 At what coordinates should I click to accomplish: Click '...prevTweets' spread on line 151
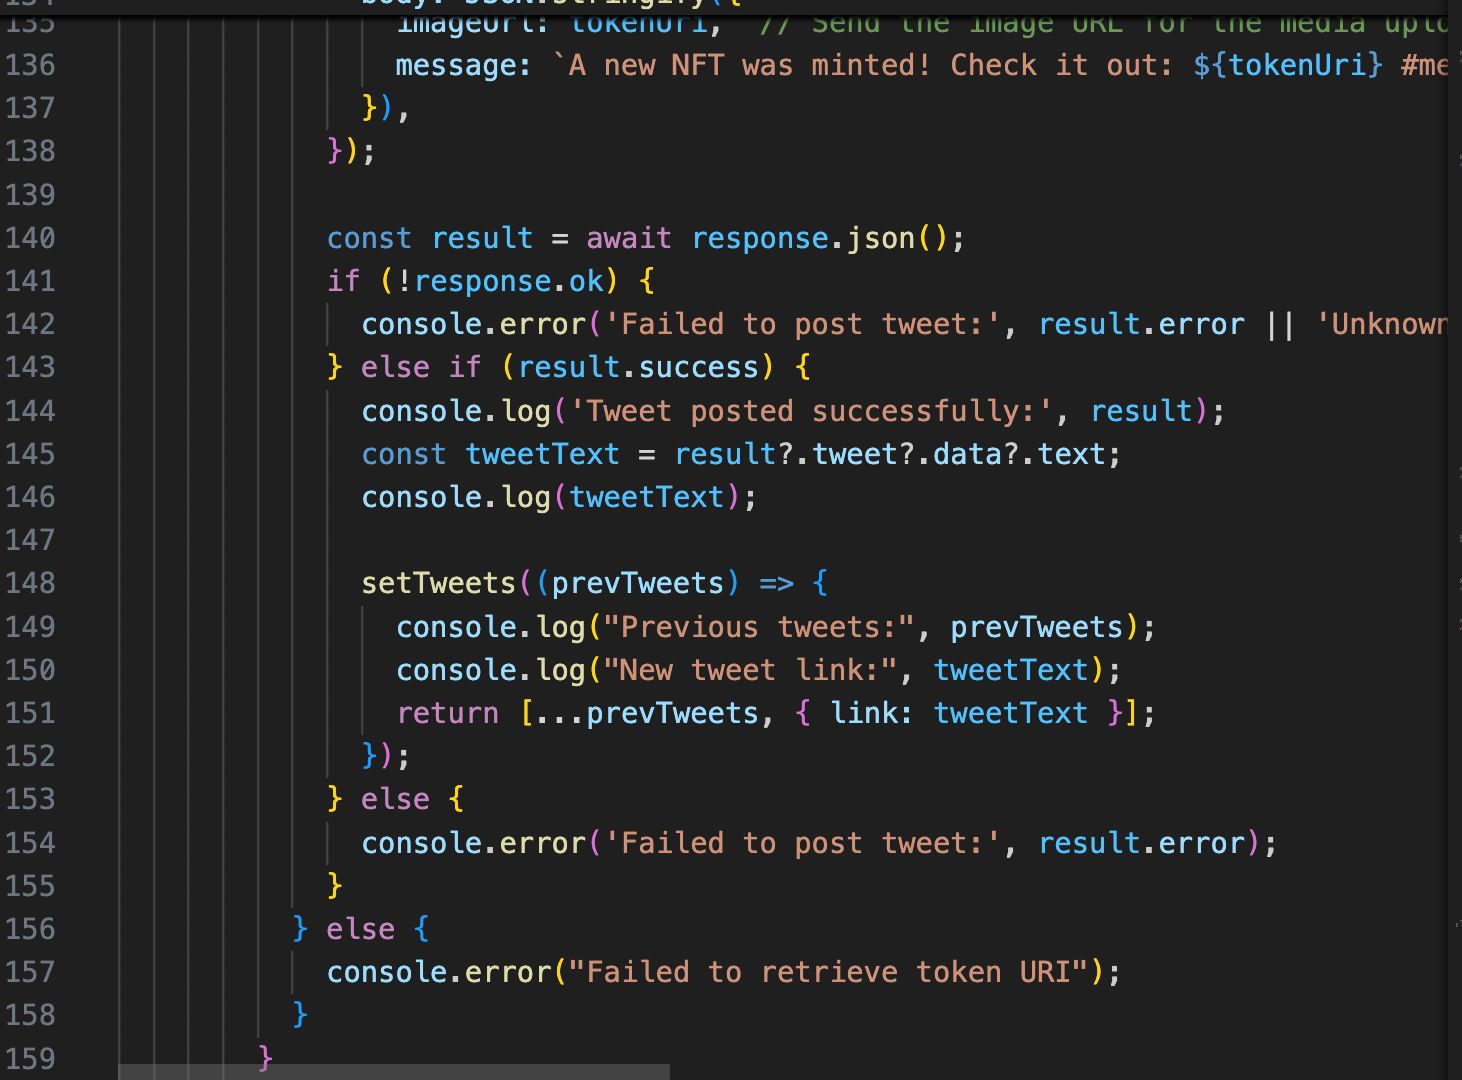click(x=647, y=713)
